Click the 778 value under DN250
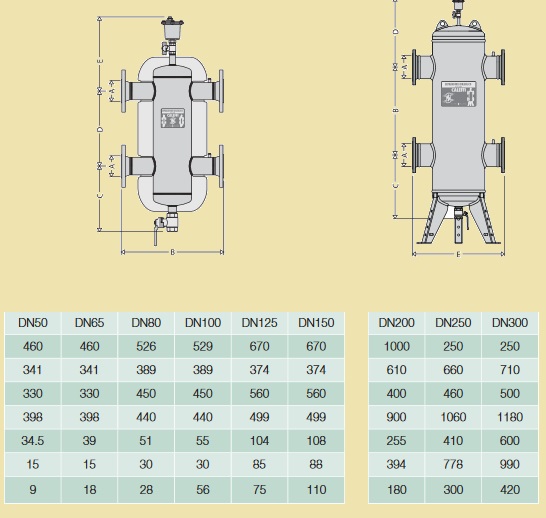This screenshot has height=518, width=546. tap(453, 464)
